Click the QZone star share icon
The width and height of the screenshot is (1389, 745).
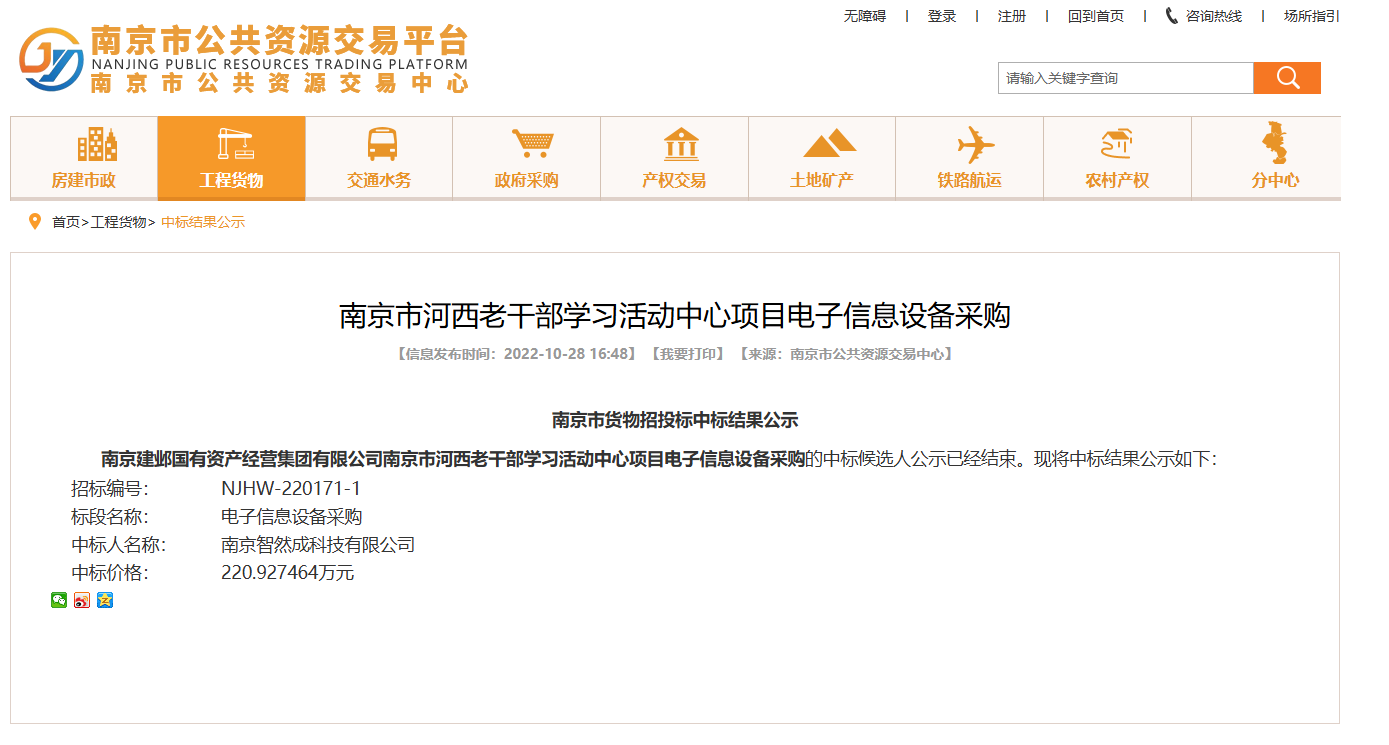(105, 600)
